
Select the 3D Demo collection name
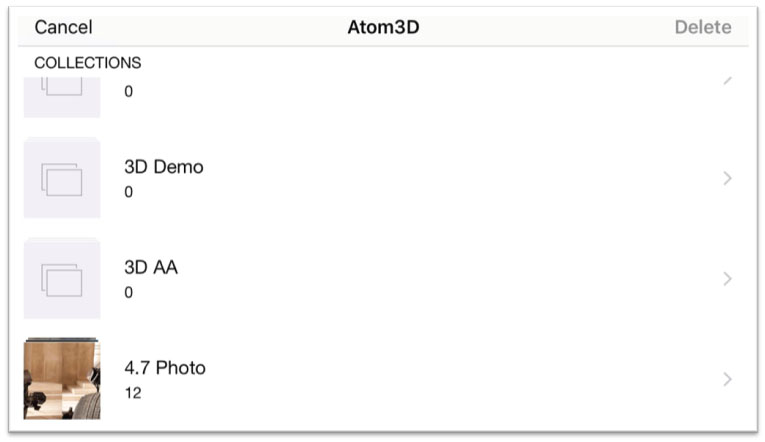click(164, 167)
